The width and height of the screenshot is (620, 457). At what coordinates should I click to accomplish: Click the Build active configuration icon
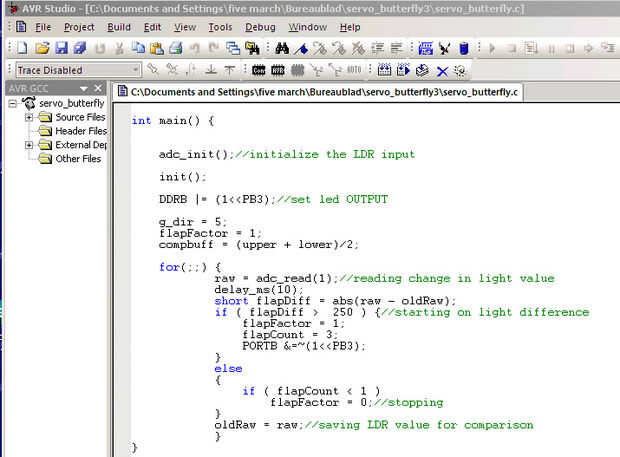(384, 70)
